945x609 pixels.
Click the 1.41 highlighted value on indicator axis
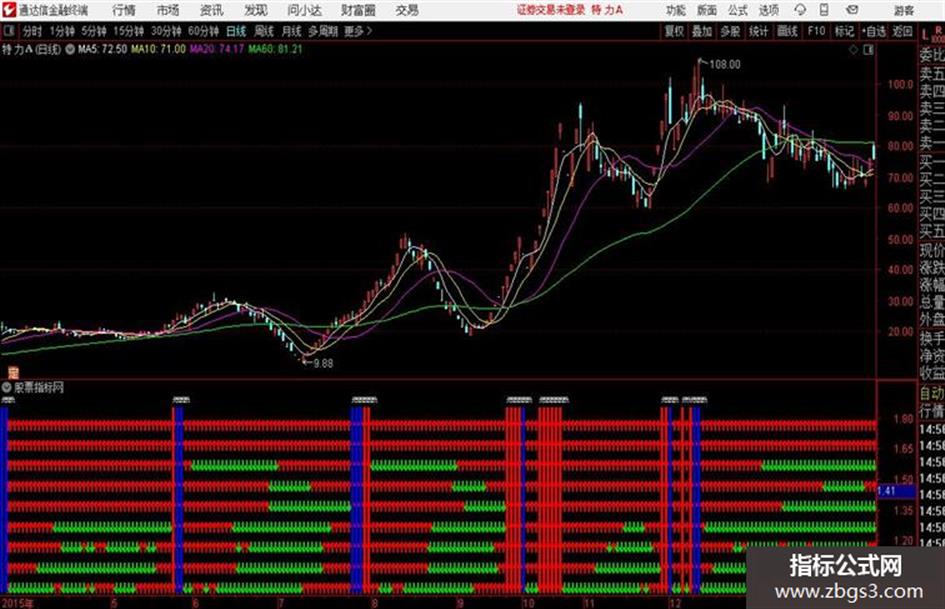pyautogui.click(x=887, y=491)
